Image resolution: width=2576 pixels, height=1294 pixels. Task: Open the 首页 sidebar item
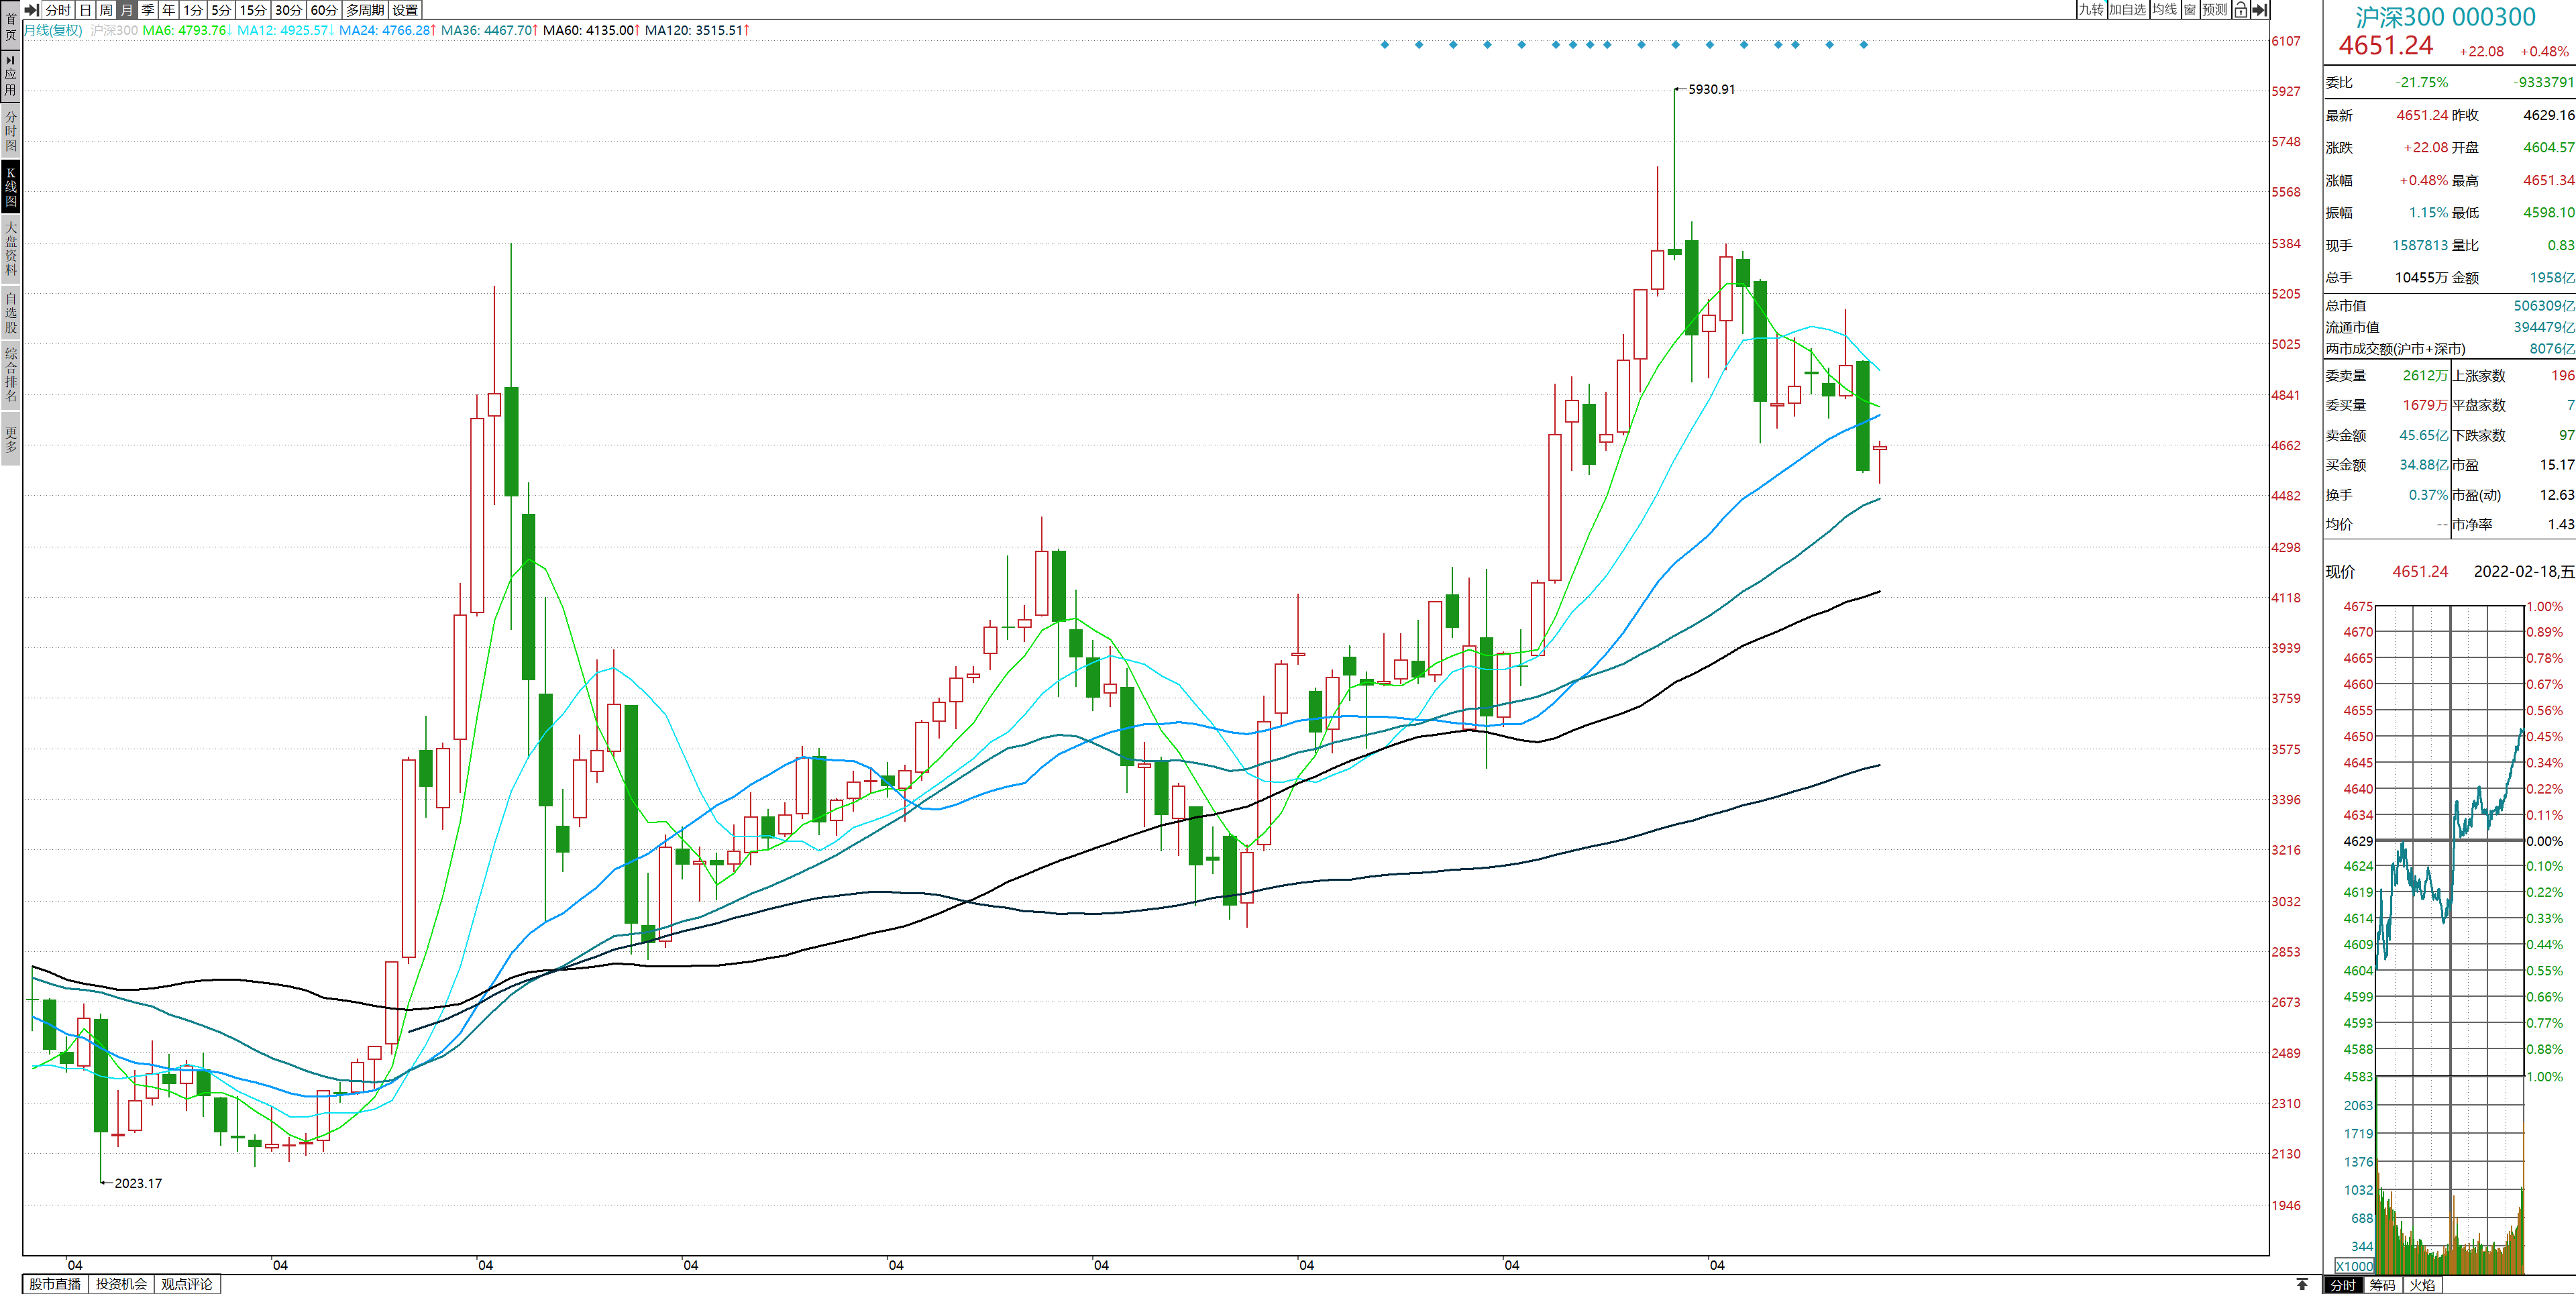10,26
